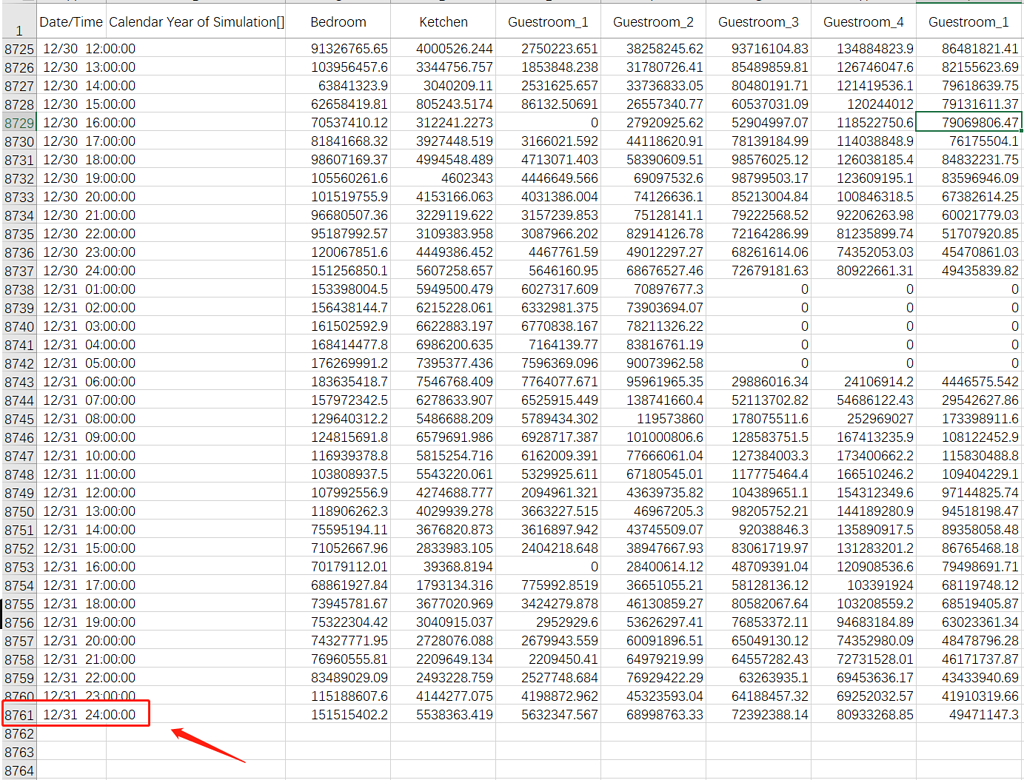This screenshot has height=780, width=1024.
Task: Click Bedroom value 70179112.01
Action: [x=338, y=566]
